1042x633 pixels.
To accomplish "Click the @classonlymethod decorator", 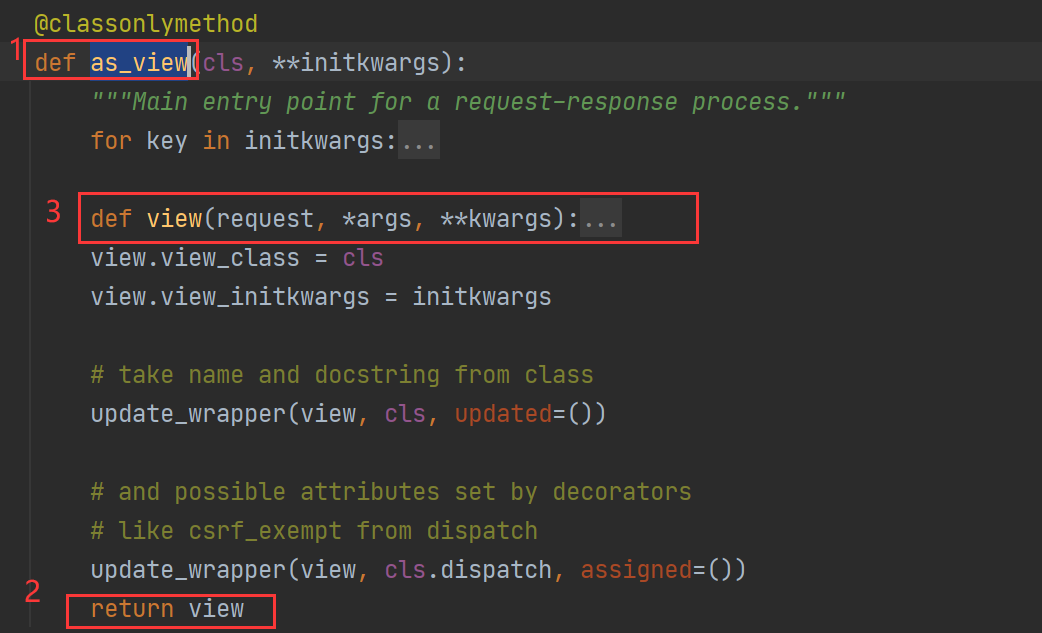I will (146, 24).
